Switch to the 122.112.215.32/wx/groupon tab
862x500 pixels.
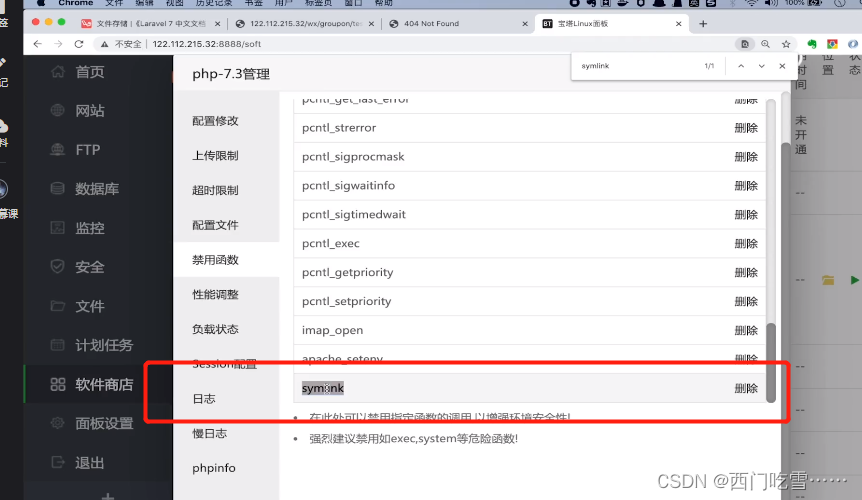tap(305, 24)
